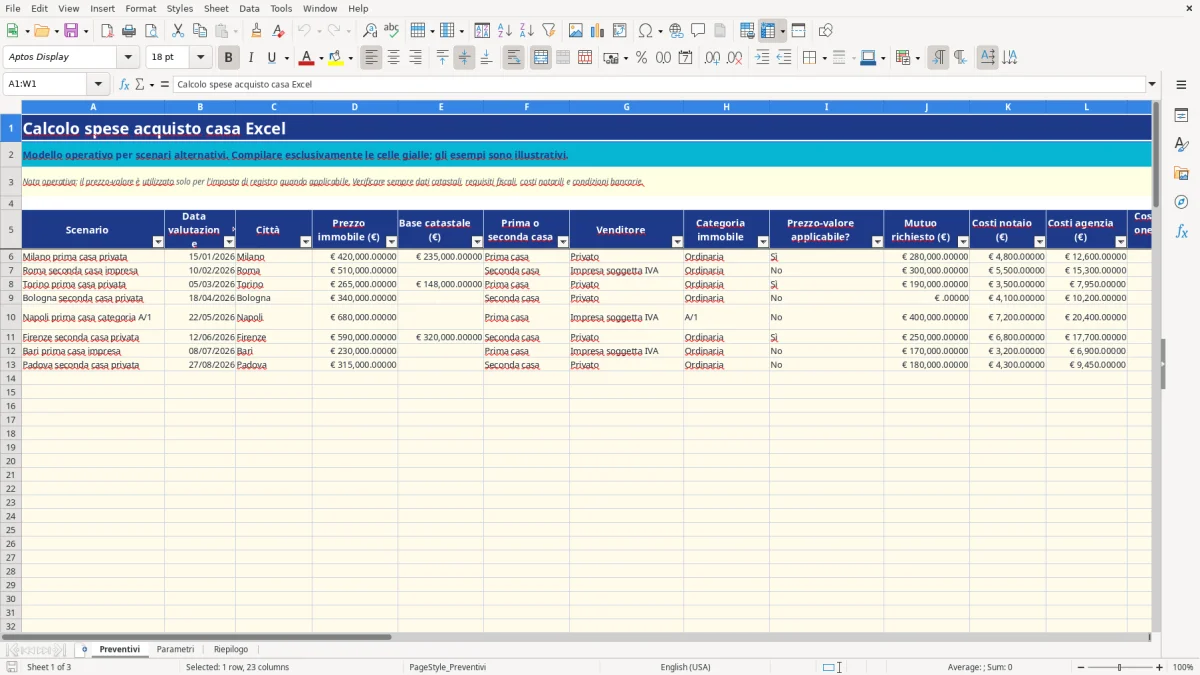This screenshot has width=1200, height=675.
Task: Expand the formula bar
Action: 1153,84
